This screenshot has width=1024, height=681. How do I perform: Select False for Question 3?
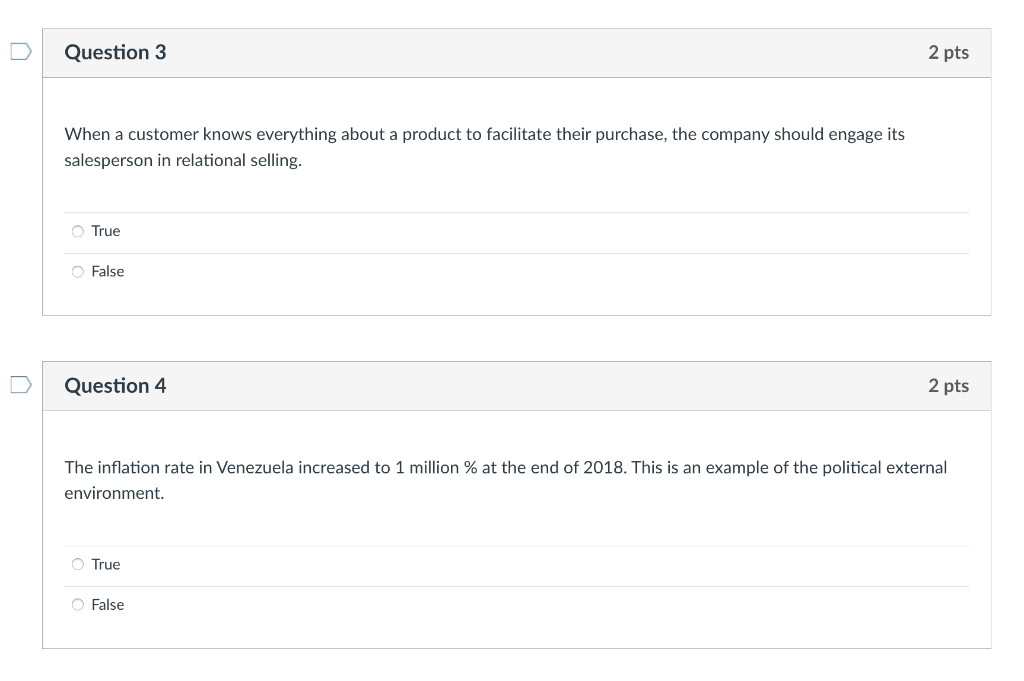77,271
